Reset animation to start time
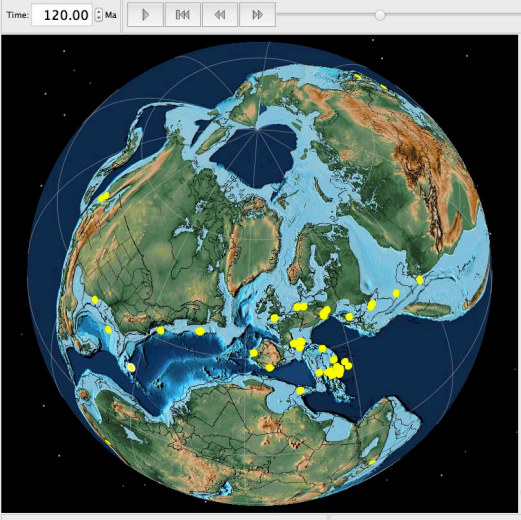This screenshot has height=520, width=521. click(x=183, y=15)
